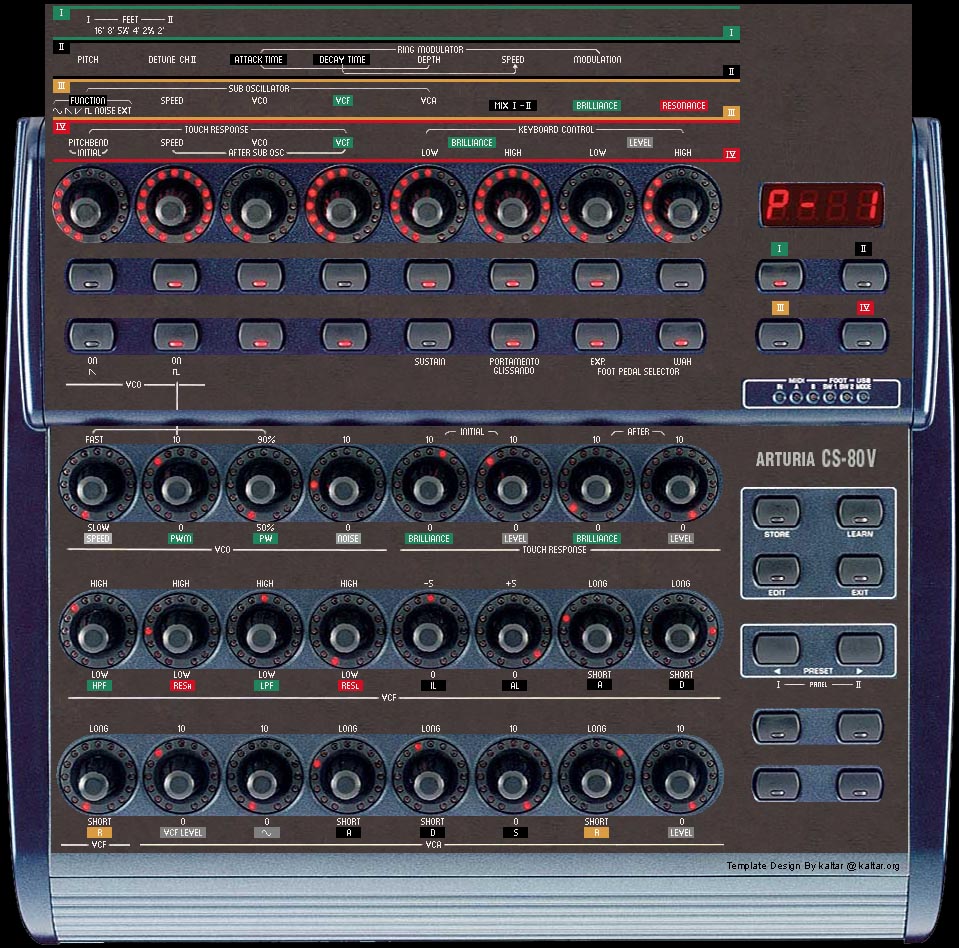Click the upper-row button above WAH
This screenshot has height=948, width=959.
point(681,276)
